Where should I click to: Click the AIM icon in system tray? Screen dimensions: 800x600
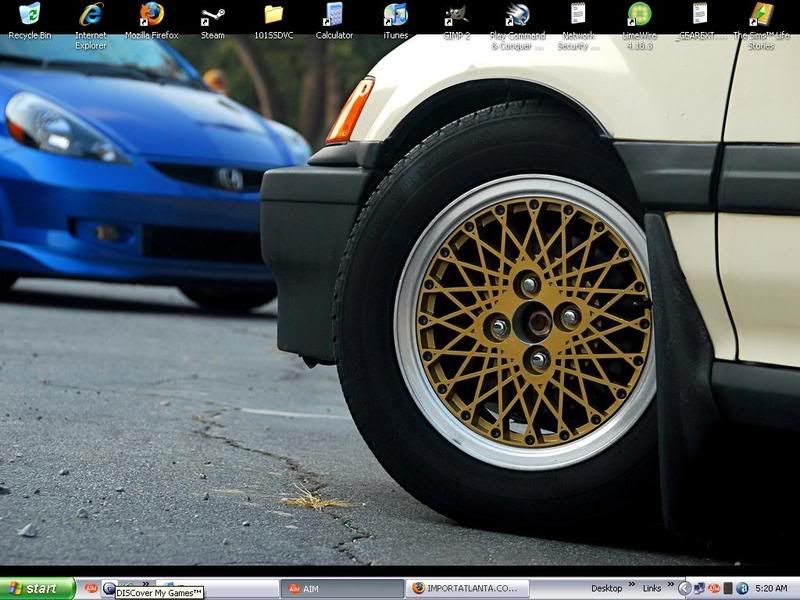point(714,588)
